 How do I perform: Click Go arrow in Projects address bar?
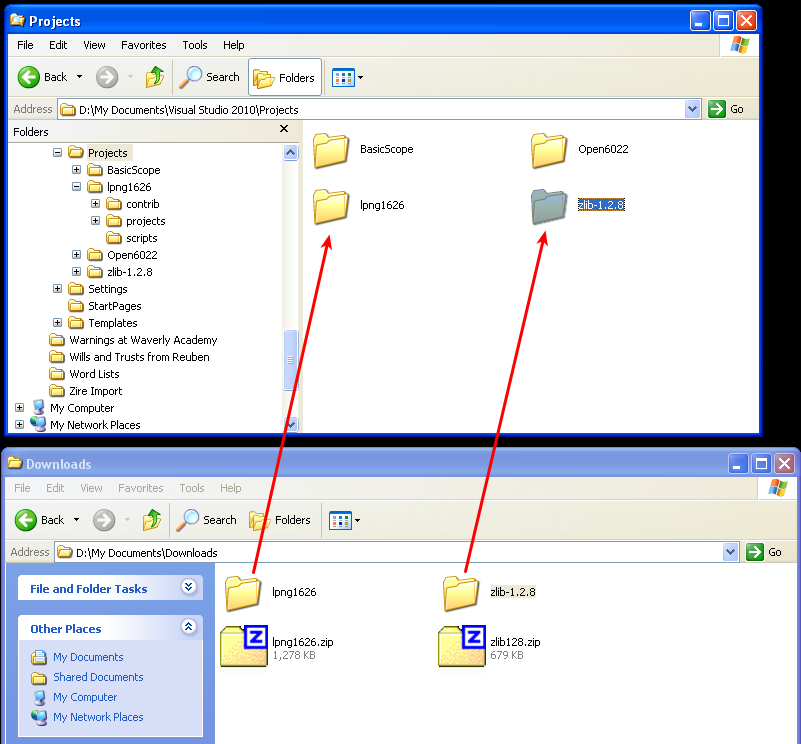(x=716, y=109)
